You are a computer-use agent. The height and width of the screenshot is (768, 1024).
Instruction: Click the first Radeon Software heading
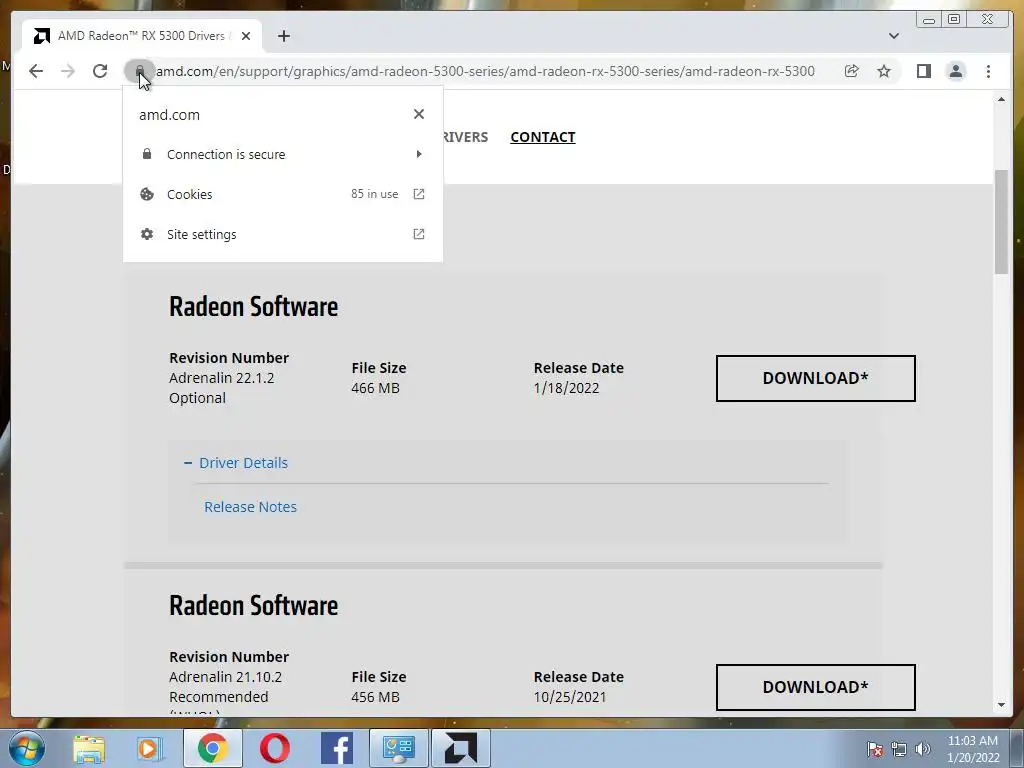coord(253,306)
